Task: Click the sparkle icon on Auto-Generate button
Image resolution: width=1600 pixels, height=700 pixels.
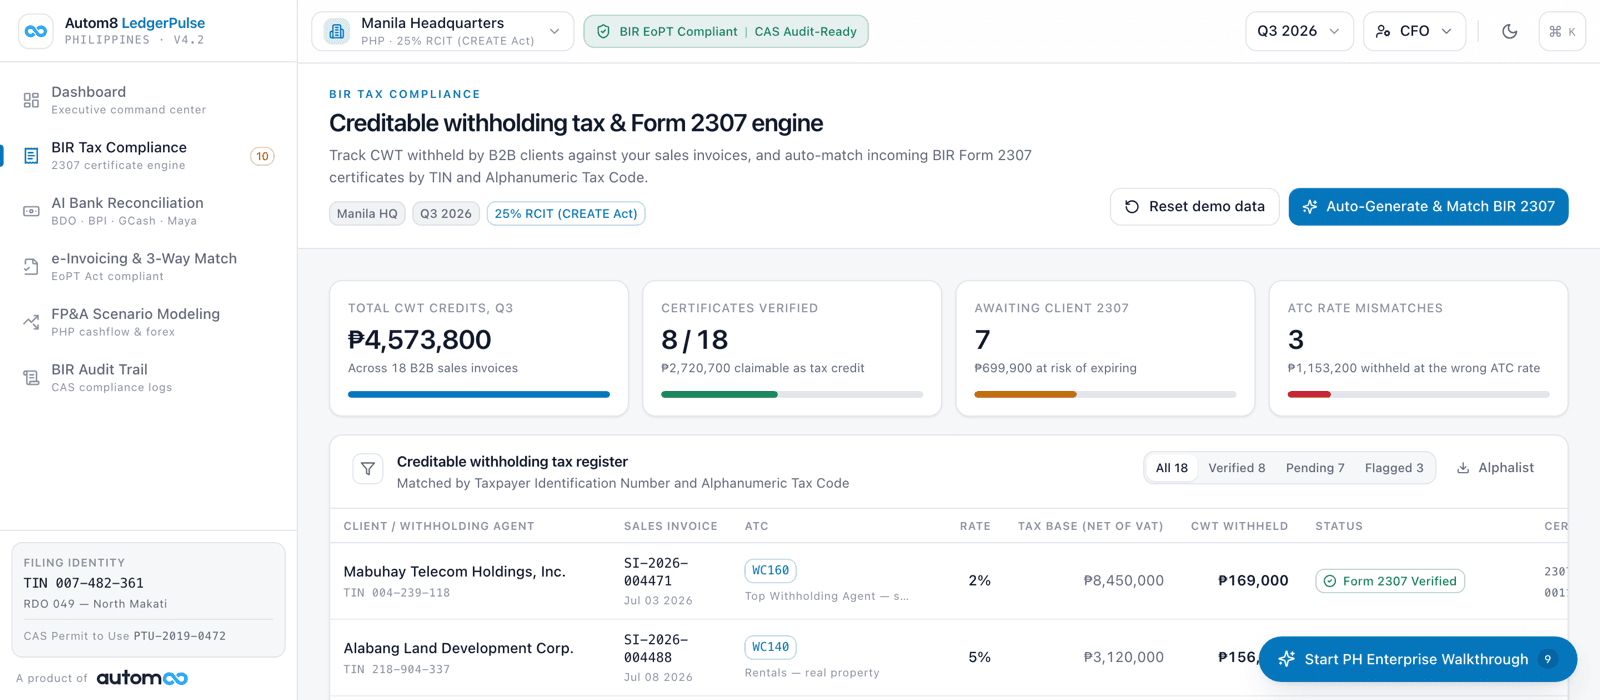Action: [1310, 207]
